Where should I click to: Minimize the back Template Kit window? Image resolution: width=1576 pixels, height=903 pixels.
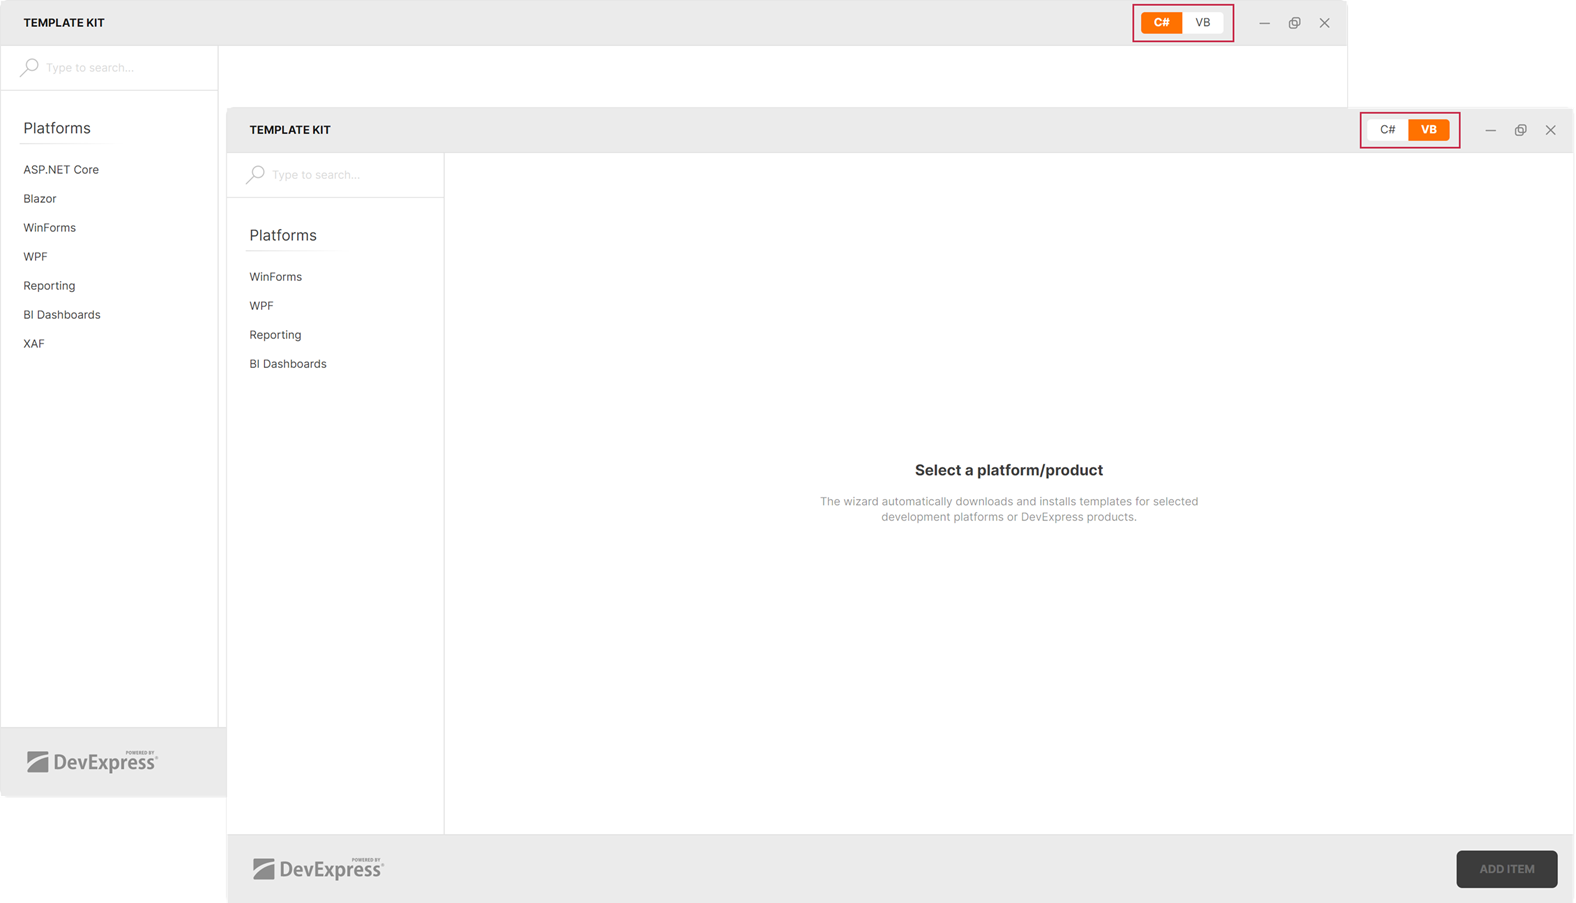coord(1265,23)
